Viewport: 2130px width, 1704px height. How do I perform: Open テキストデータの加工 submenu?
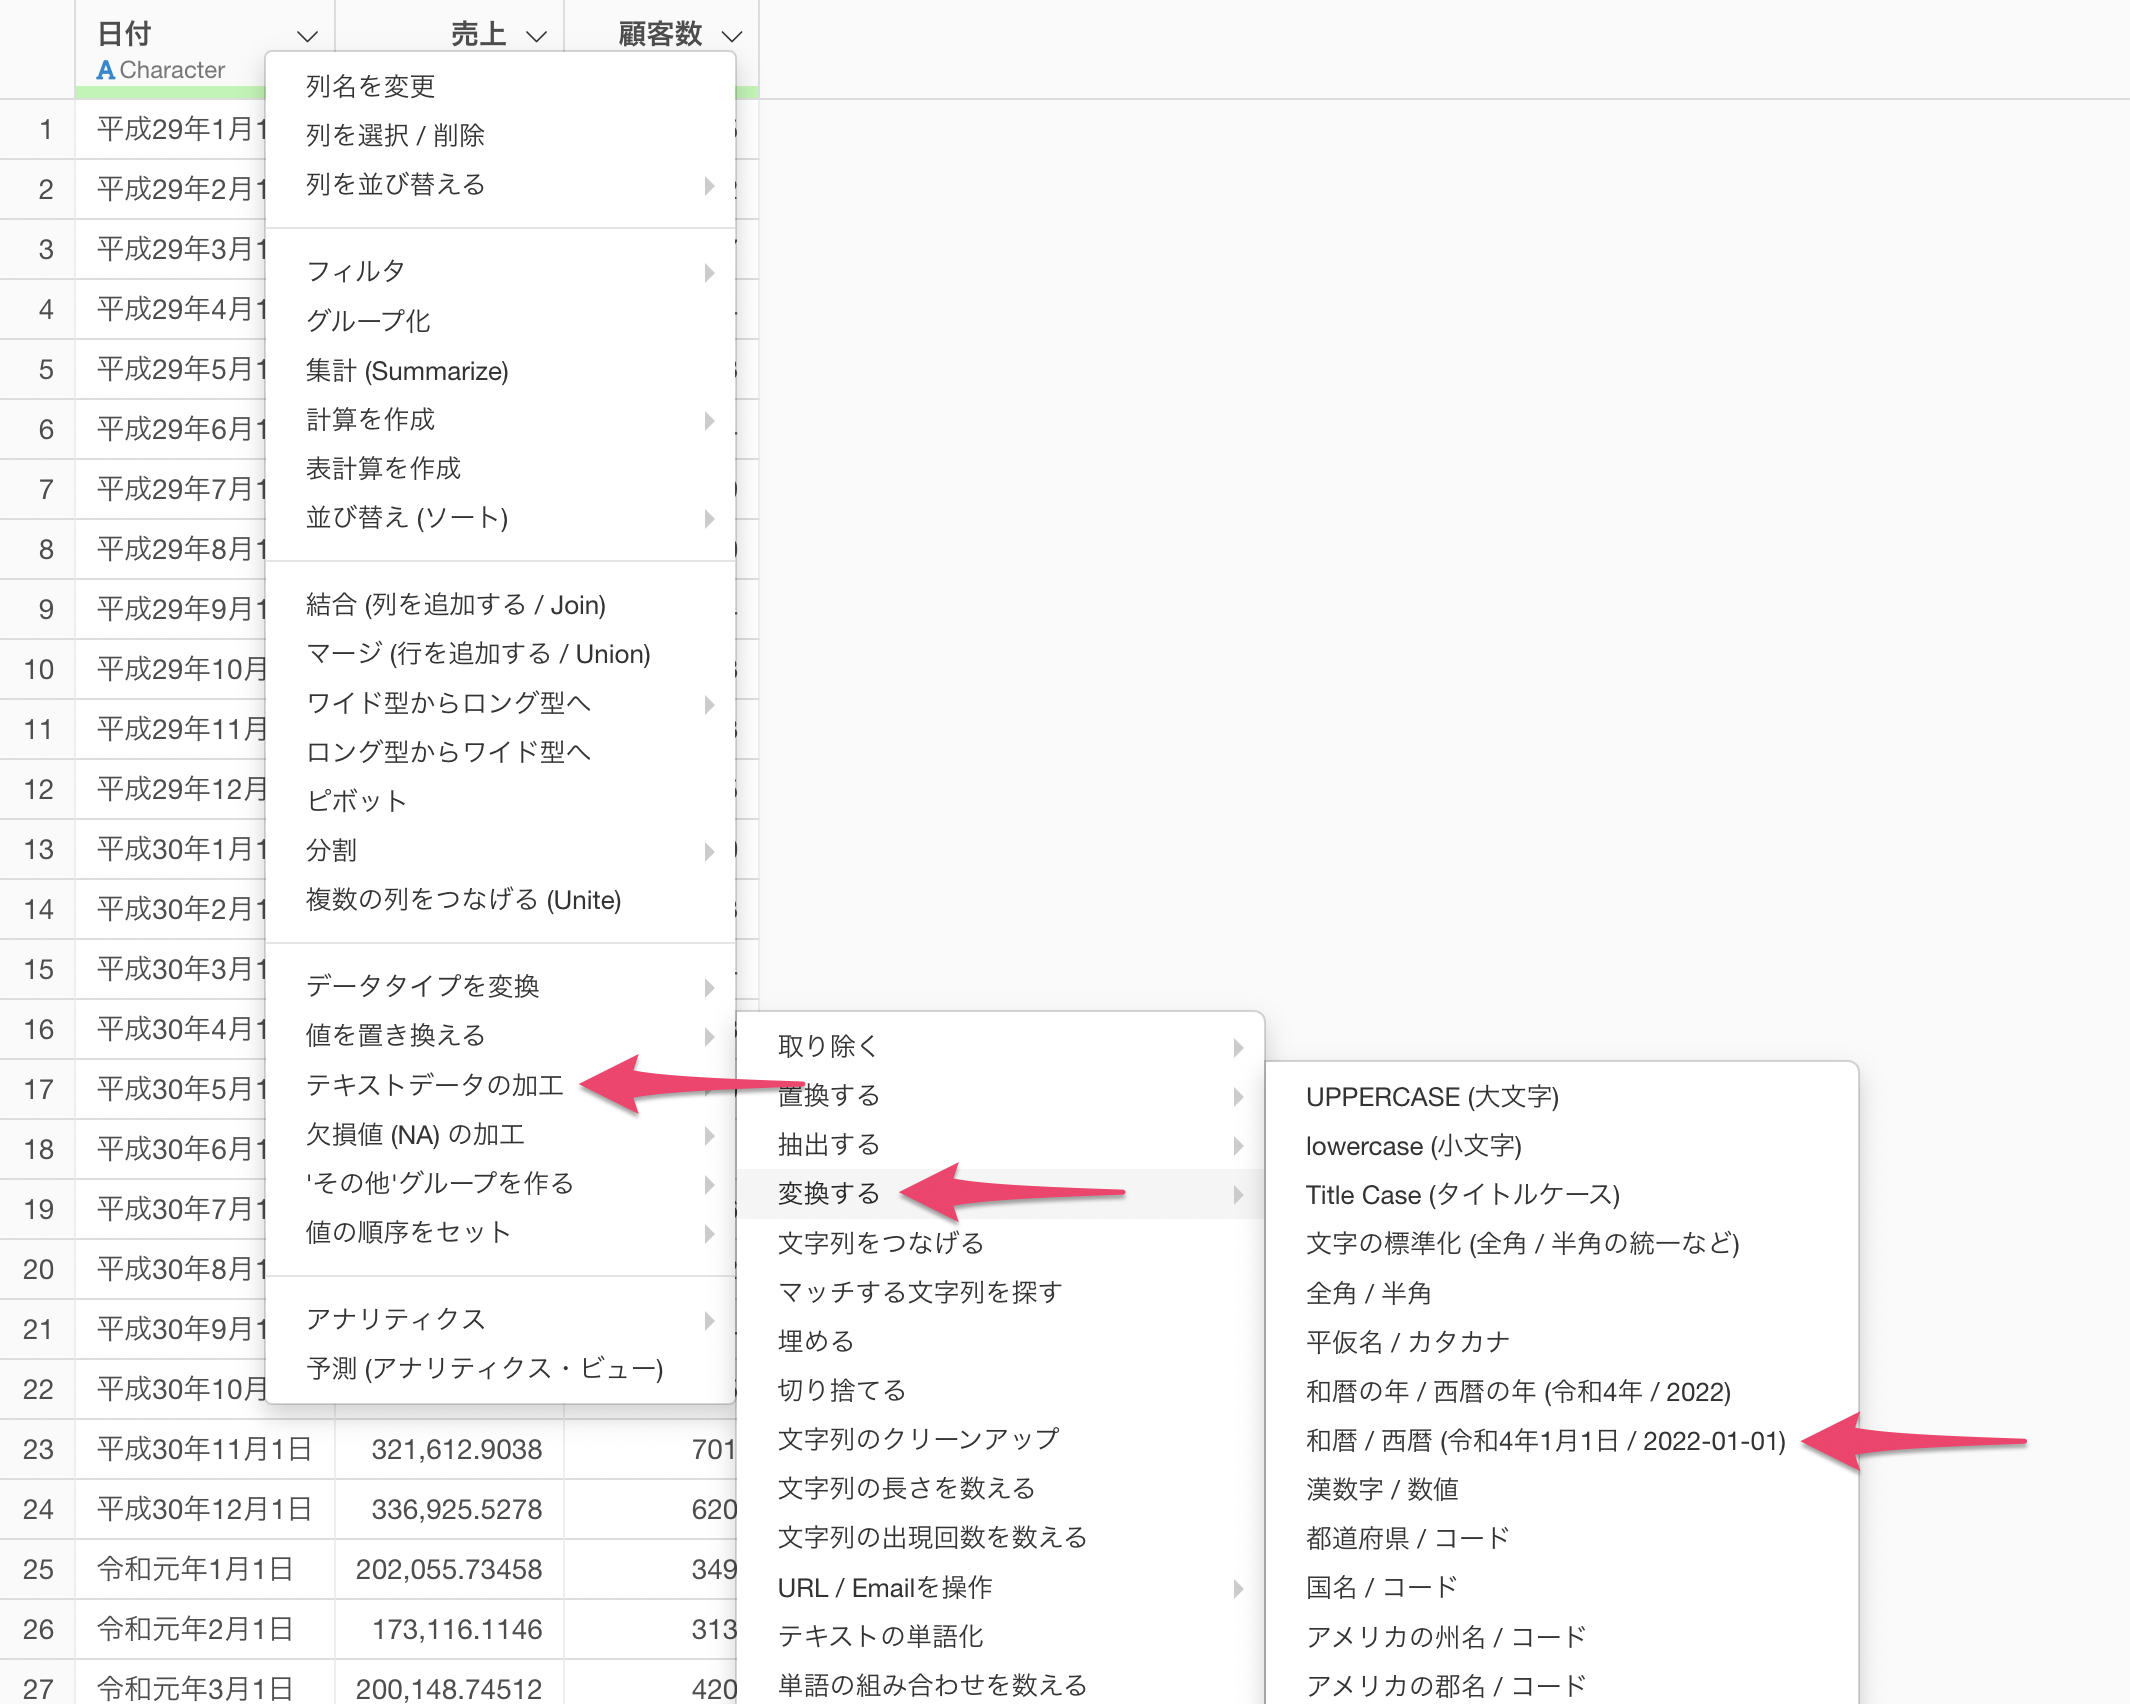pos(500,1084)
